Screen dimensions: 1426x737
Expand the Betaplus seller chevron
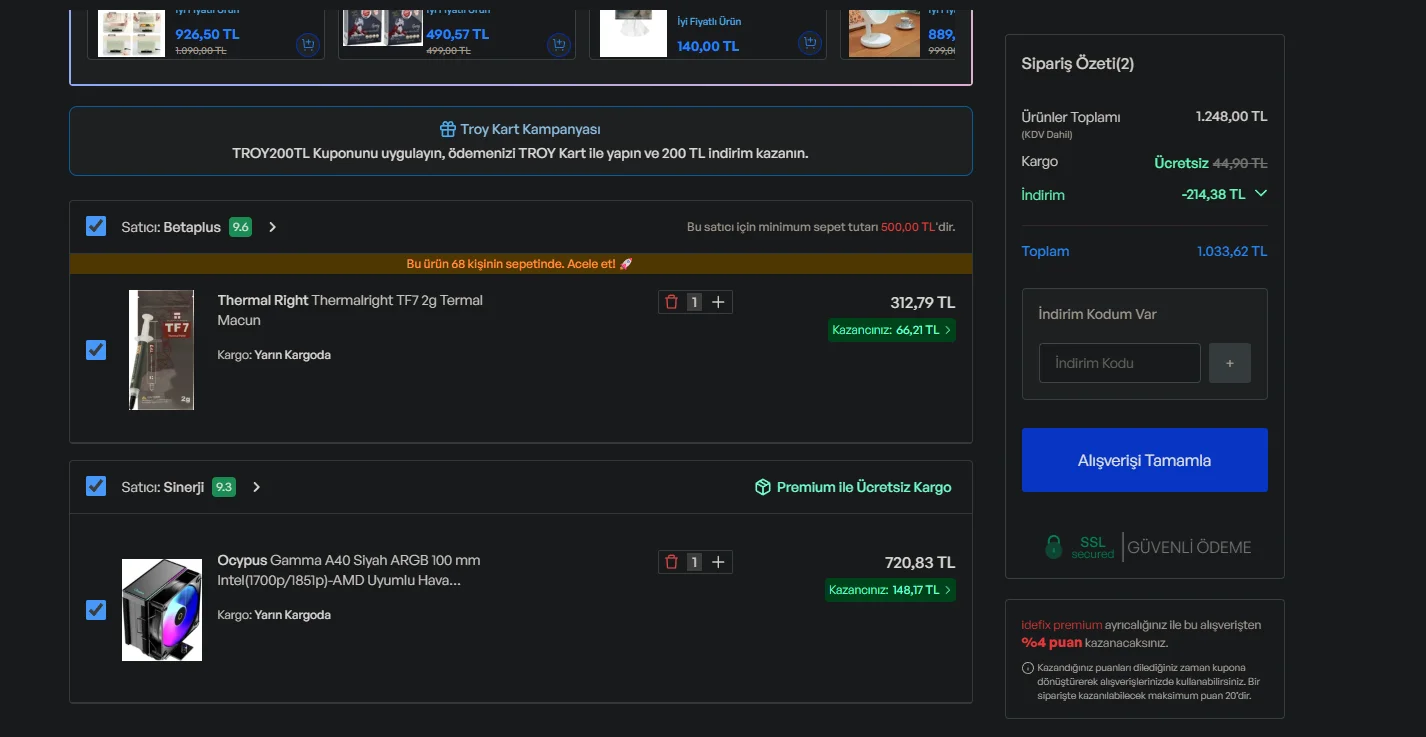tap(272, 227)
